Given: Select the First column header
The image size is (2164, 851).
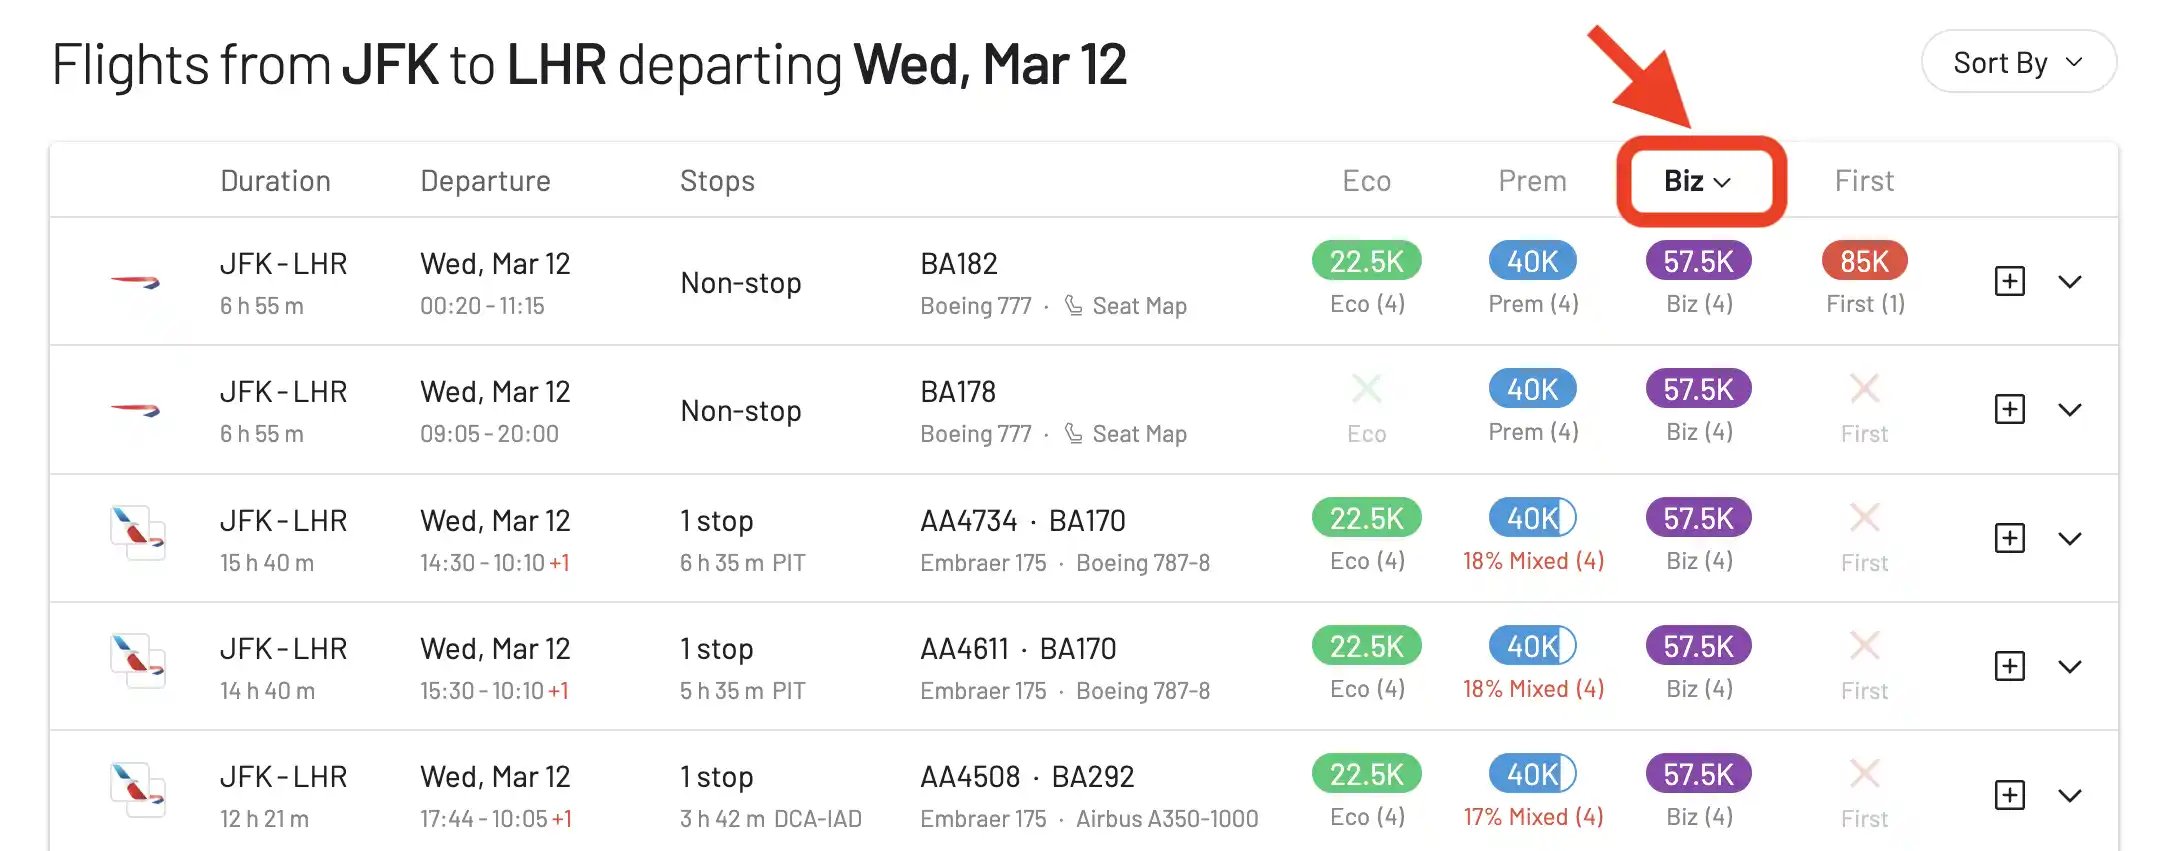Looking at the screenshot, I should coord(1864,181).
